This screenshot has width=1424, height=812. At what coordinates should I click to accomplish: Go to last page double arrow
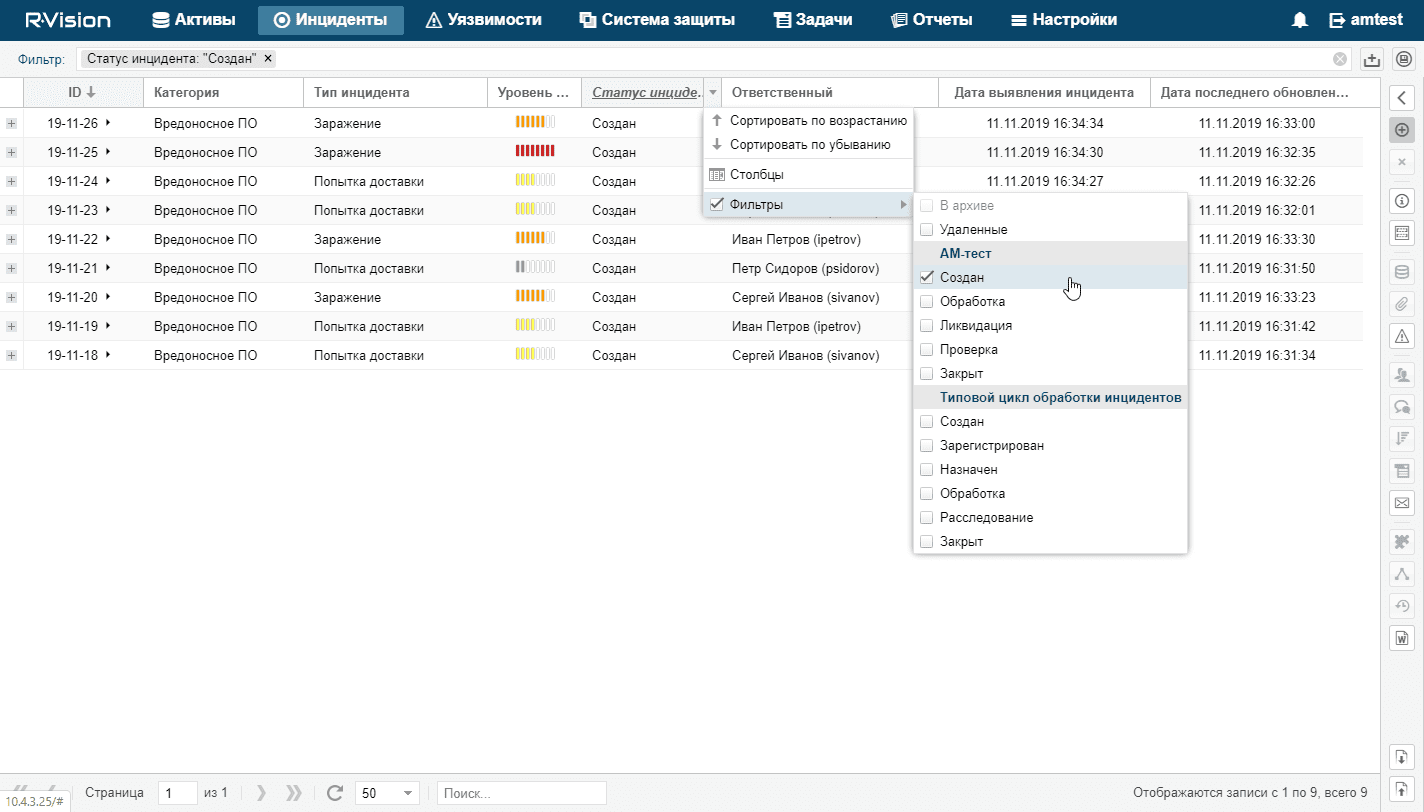point(293,793)
